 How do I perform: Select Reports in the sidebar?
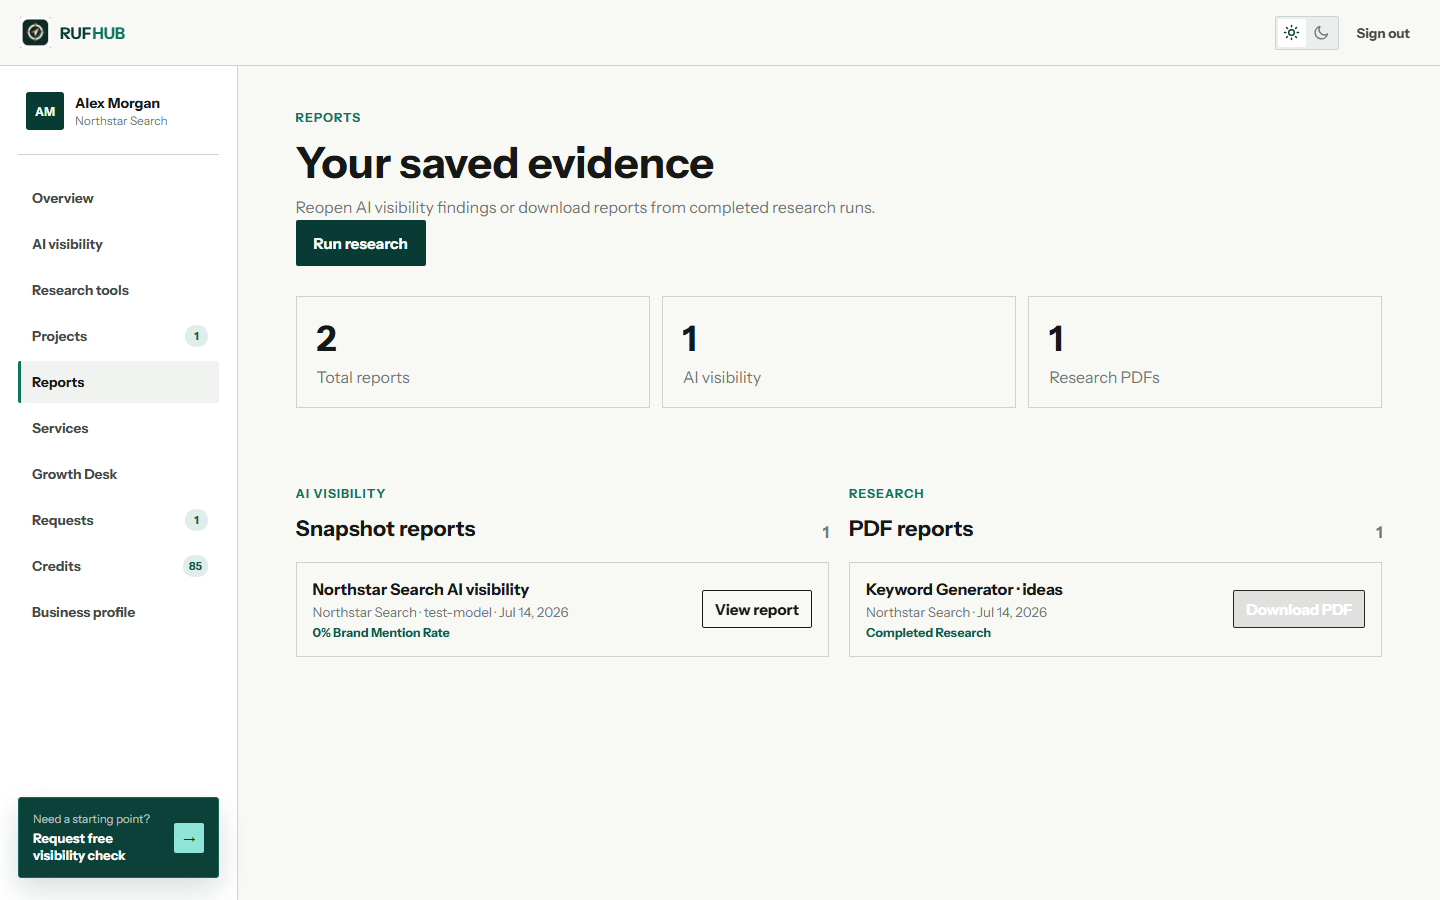coord(118,382)
